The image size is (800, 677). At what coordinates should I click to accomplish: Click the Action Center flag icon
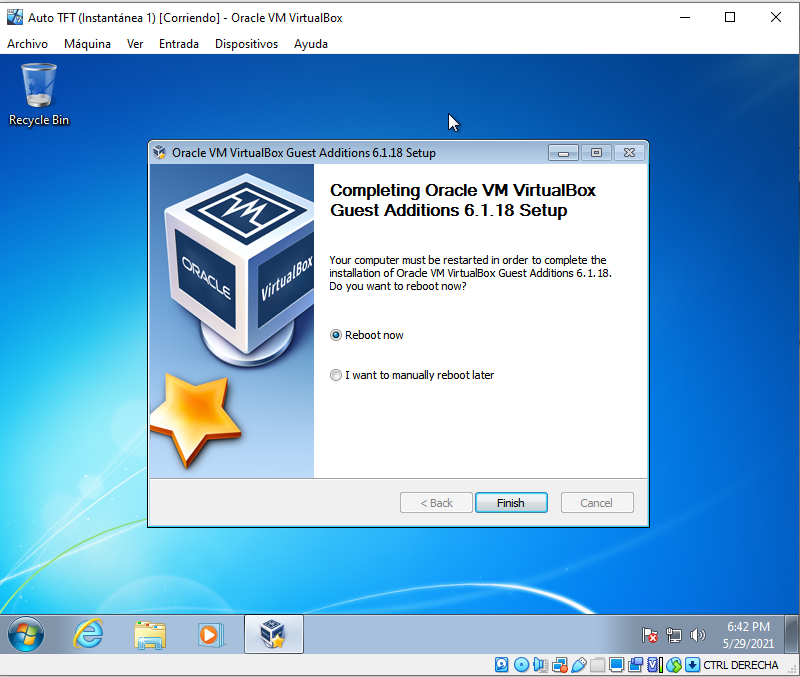click(651, 635)
